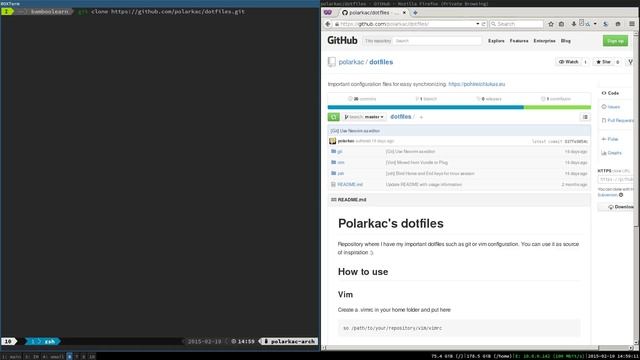Reload page using the URL bar refresh icon
This screenshot has width=640, height=360.
484,24
